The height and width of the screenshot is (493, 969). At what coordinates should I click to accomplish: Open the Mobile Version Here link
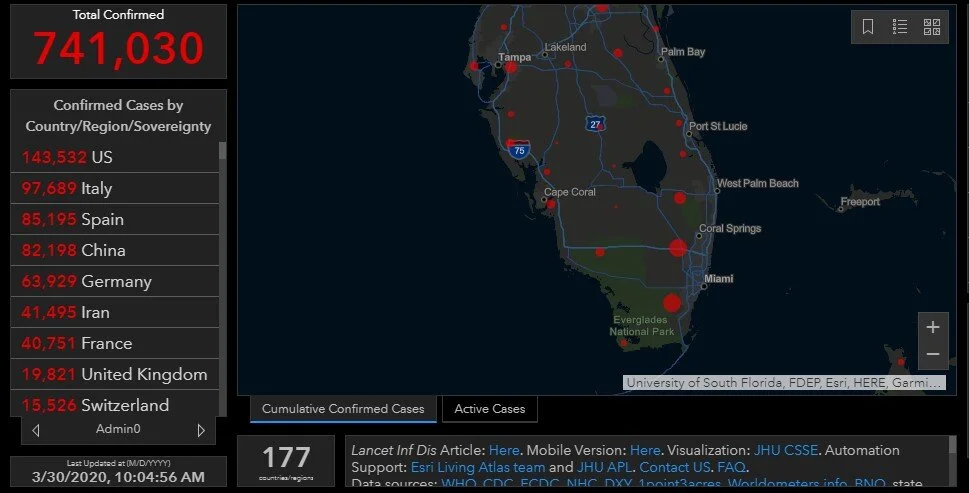[645, 450]
